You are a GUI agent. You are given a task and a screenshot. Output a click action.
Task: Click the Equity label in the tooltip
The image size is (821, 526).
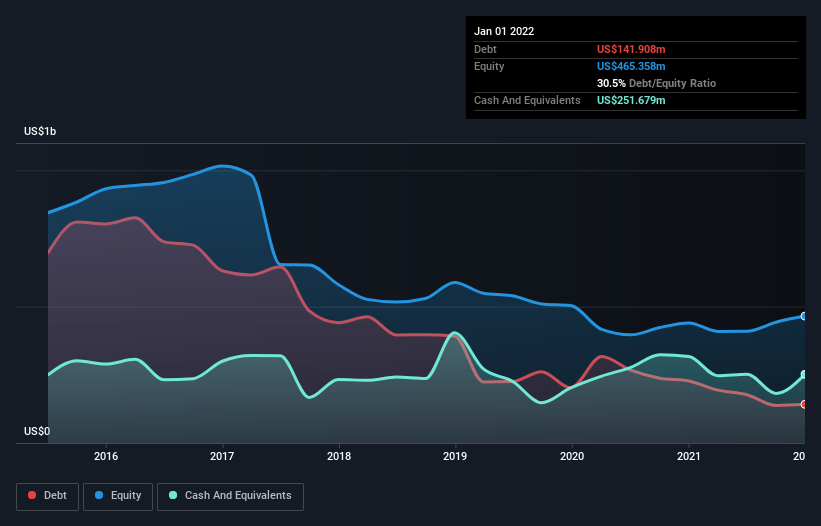pos(489,66)
